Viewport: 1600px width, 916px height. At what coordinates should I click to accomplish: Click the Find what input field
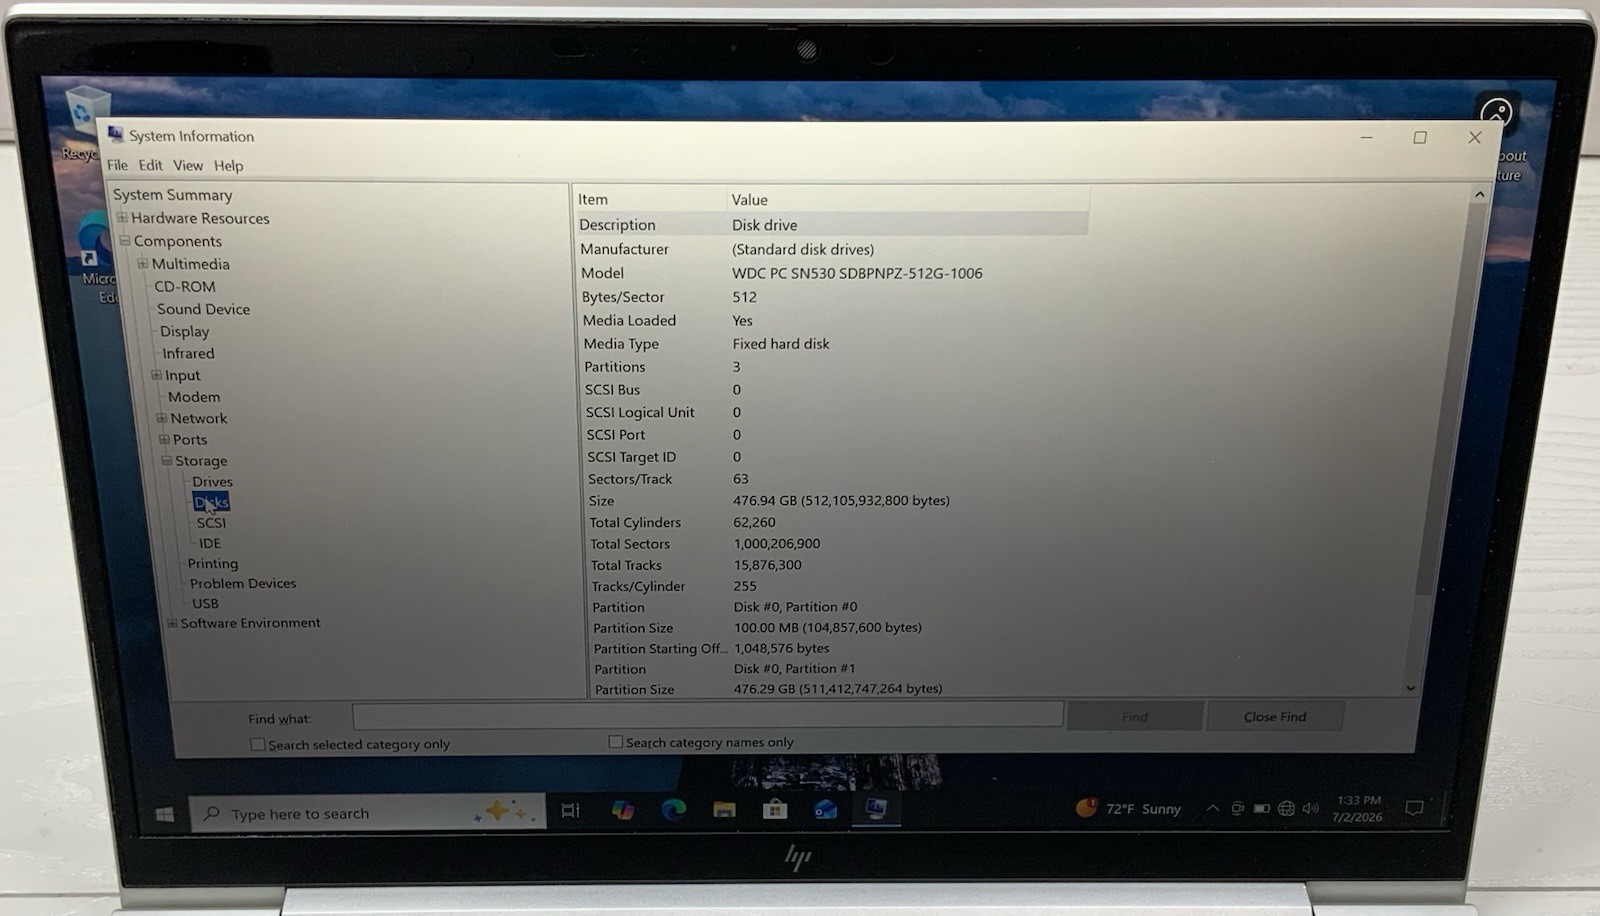707,716
